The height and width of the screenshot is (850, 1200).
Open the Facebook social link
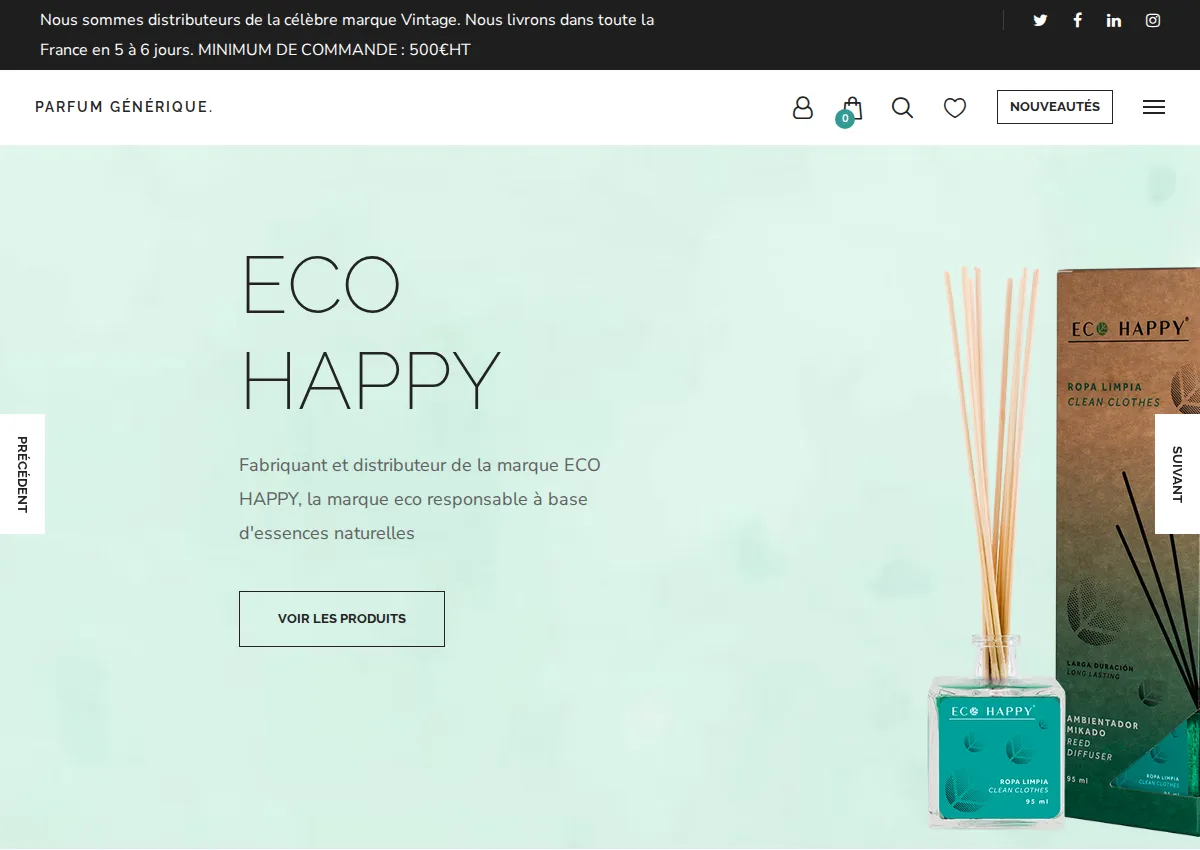point(1077,20)
